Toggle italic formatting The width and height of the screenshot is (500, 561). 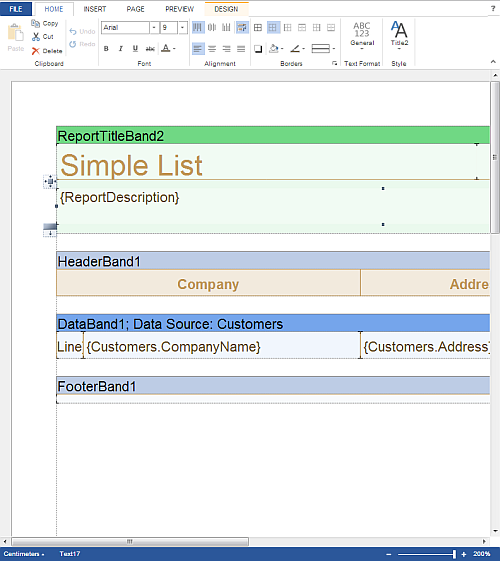[121, 48]
